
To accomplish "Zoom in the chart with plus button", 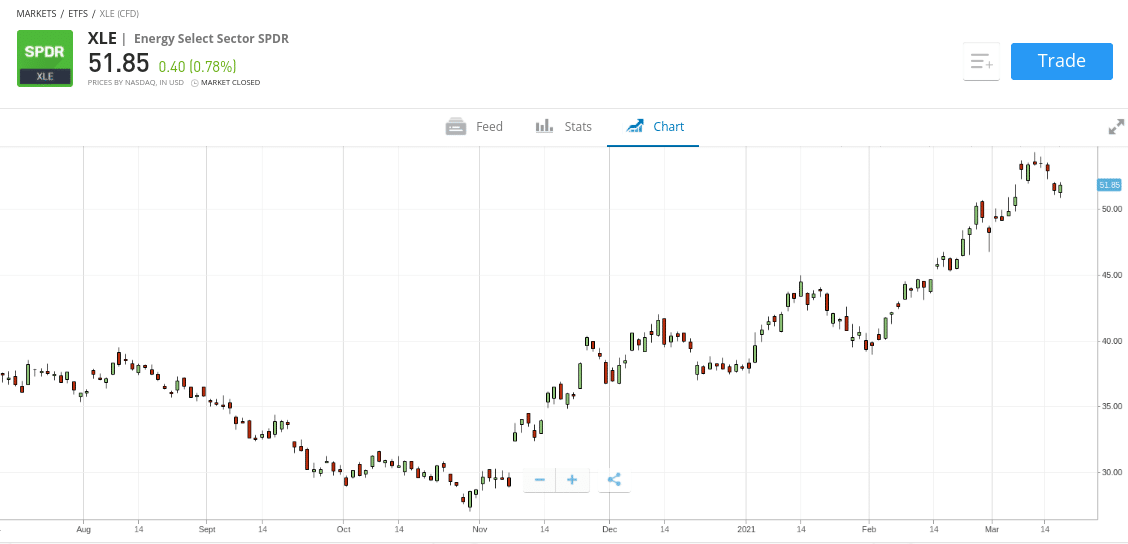I will pos(573,480).
